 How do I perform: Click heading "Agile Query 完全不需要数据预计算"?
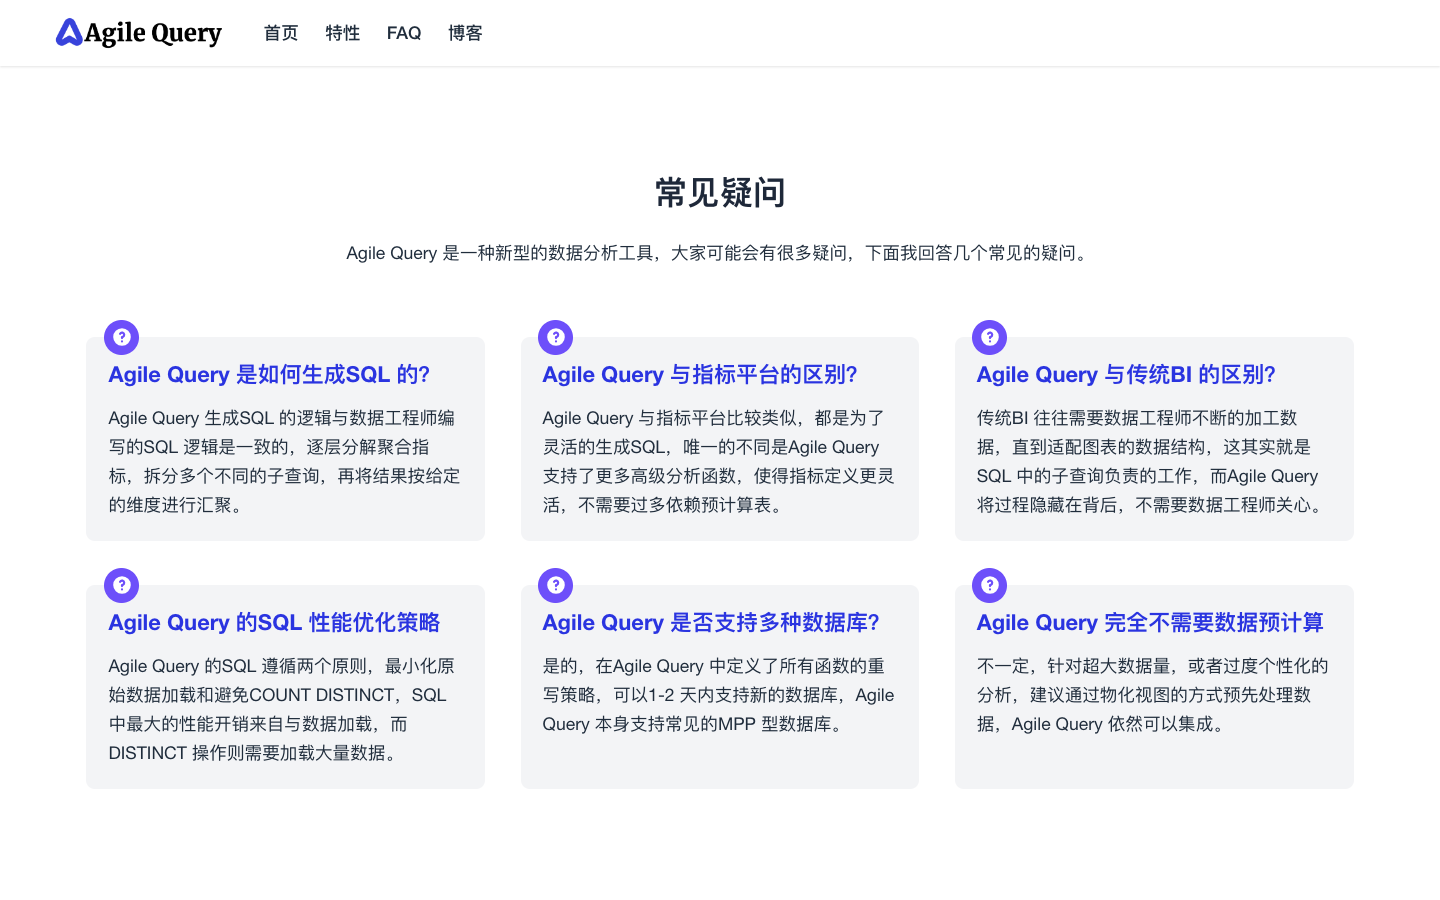coord(1150,623)
